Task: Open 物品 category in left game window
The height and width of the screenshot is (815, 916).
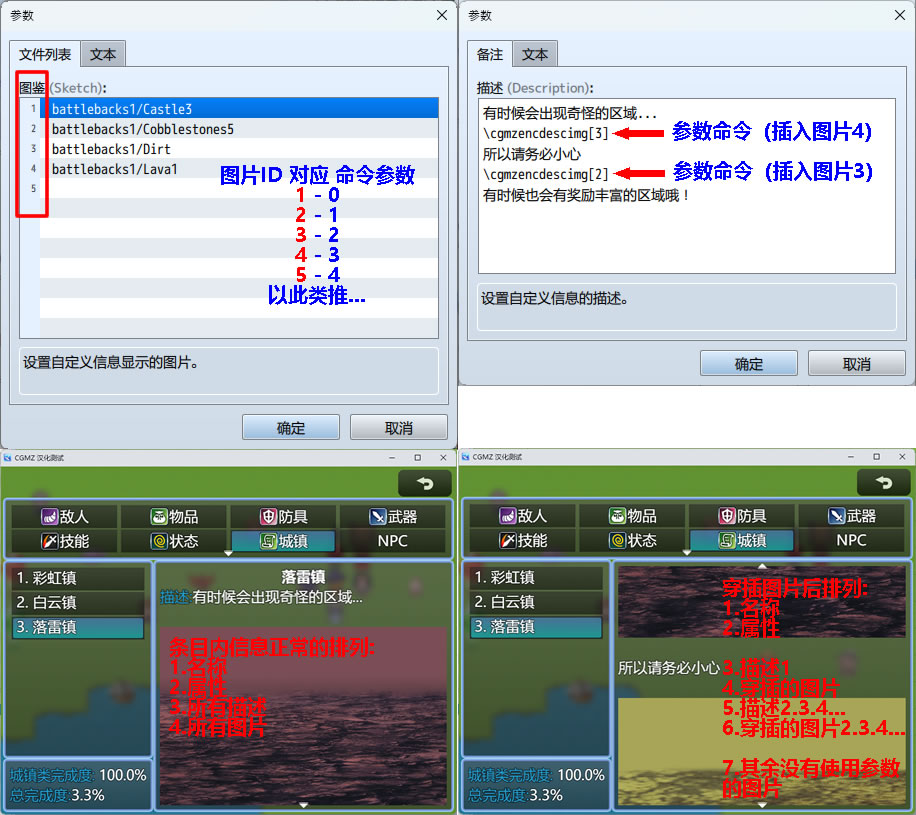Action: 174,516
